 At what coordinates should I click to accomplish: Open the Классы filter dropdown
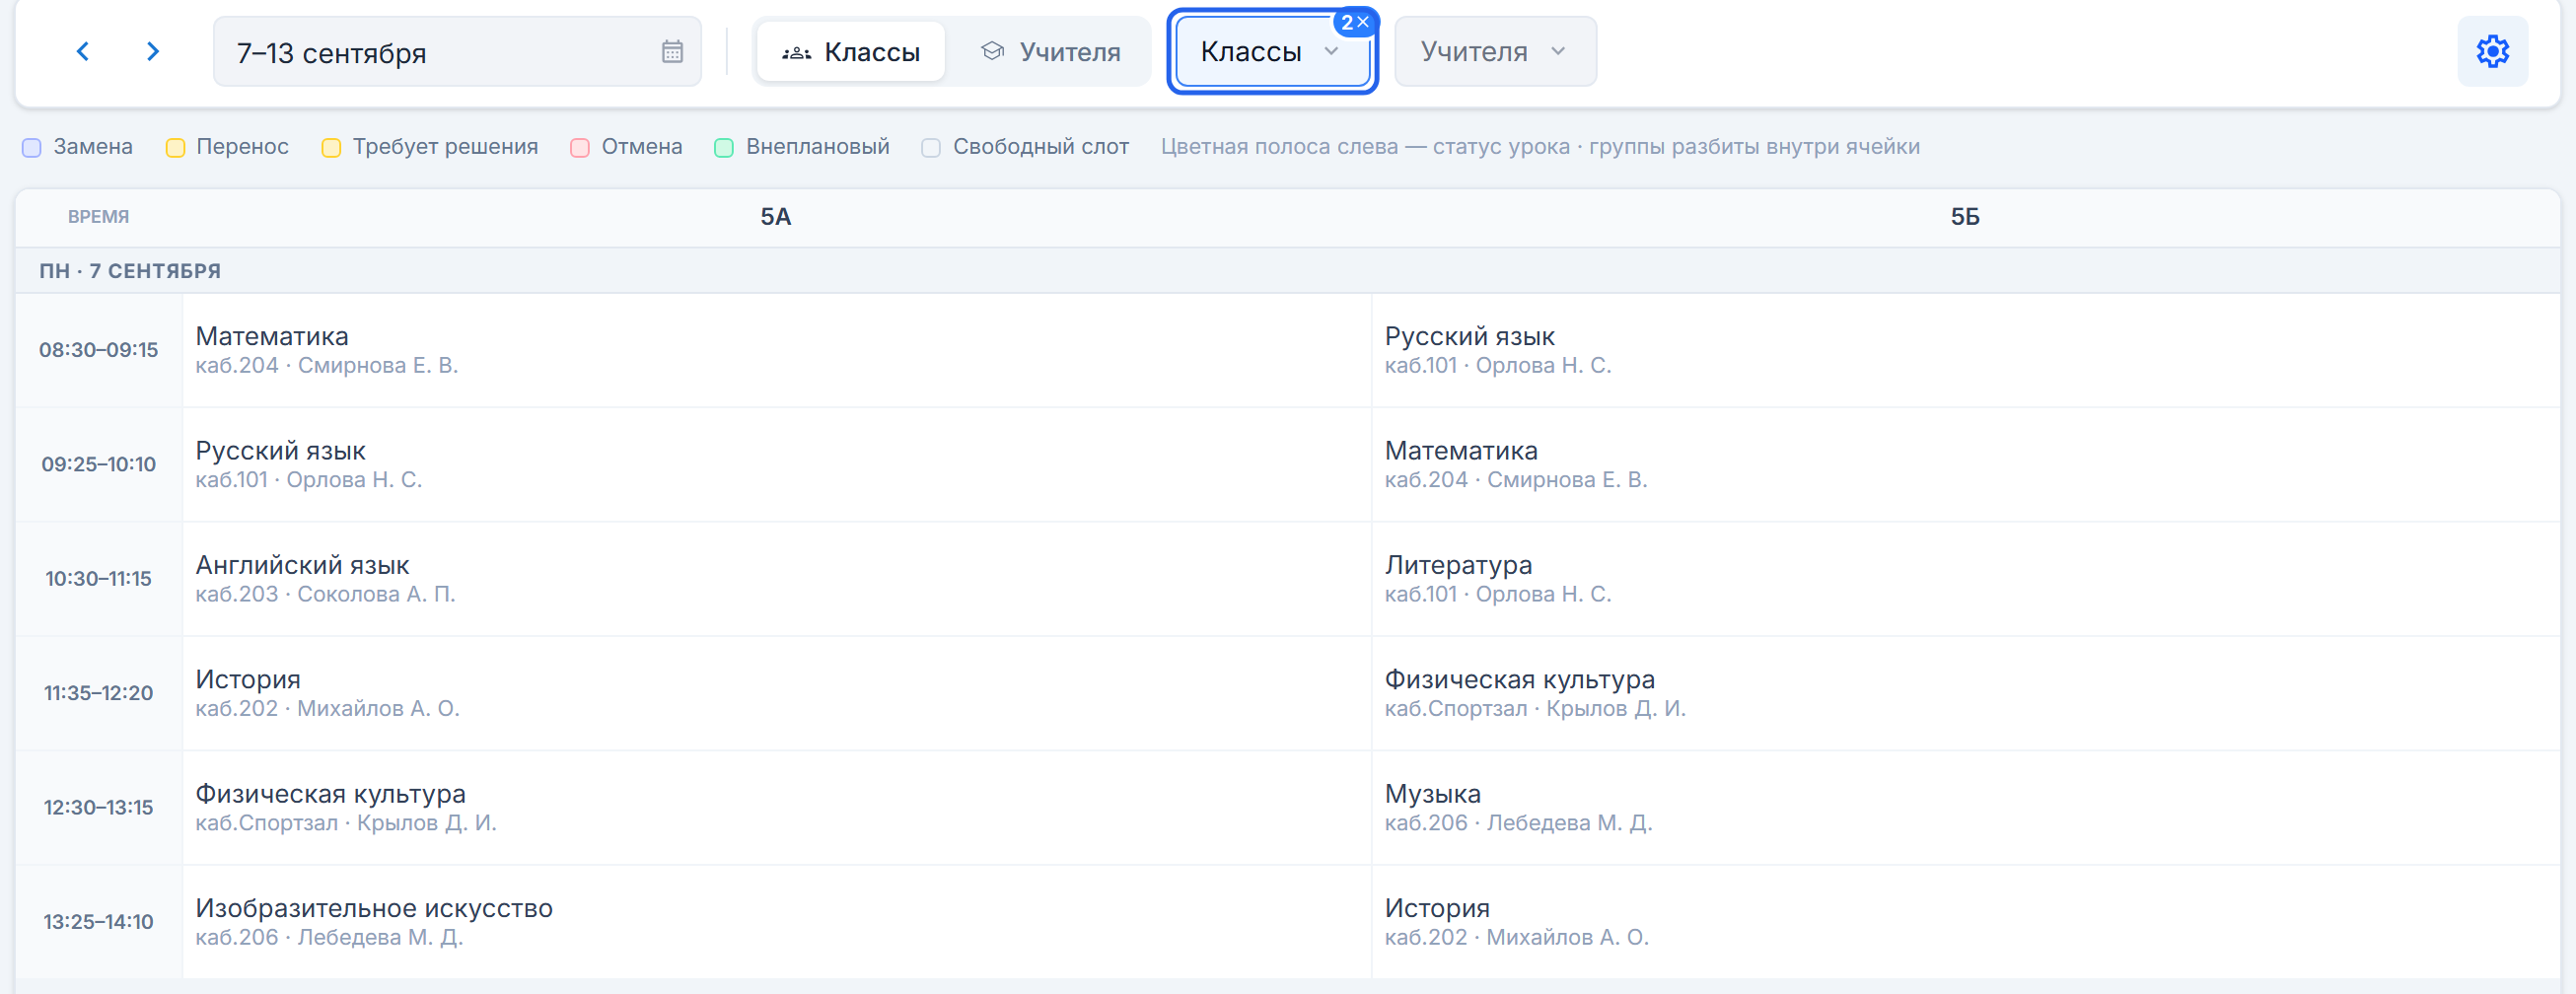(1272, 52)
